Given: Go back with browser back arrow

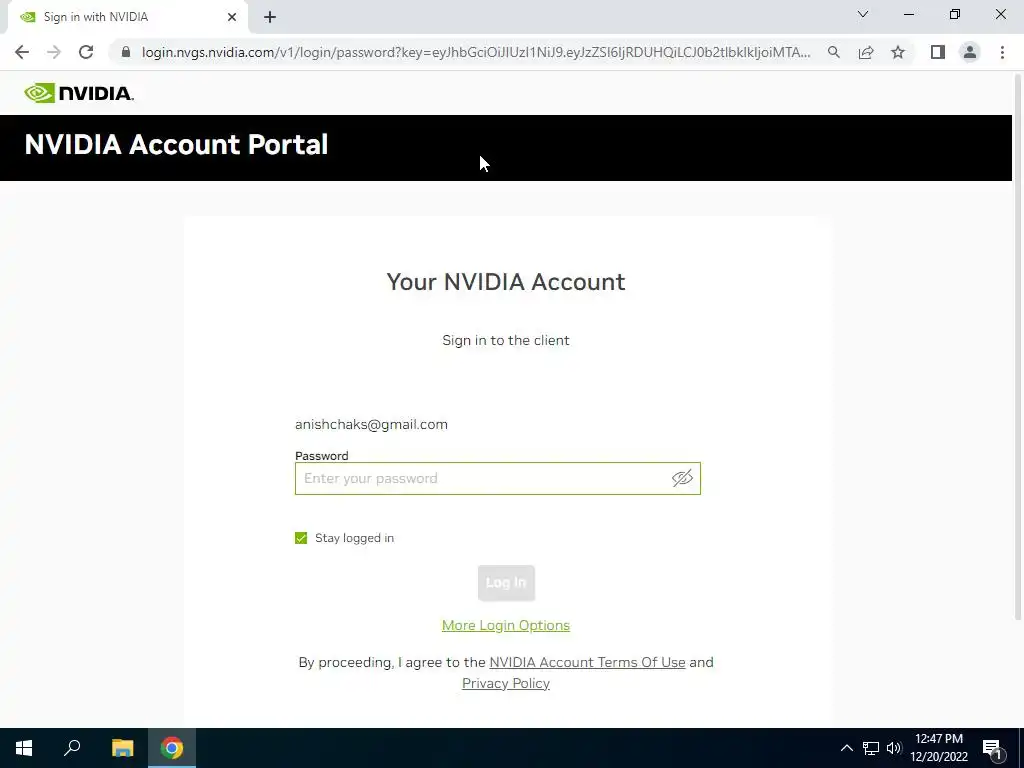Looking at the screenshot, I should [22, 52].
